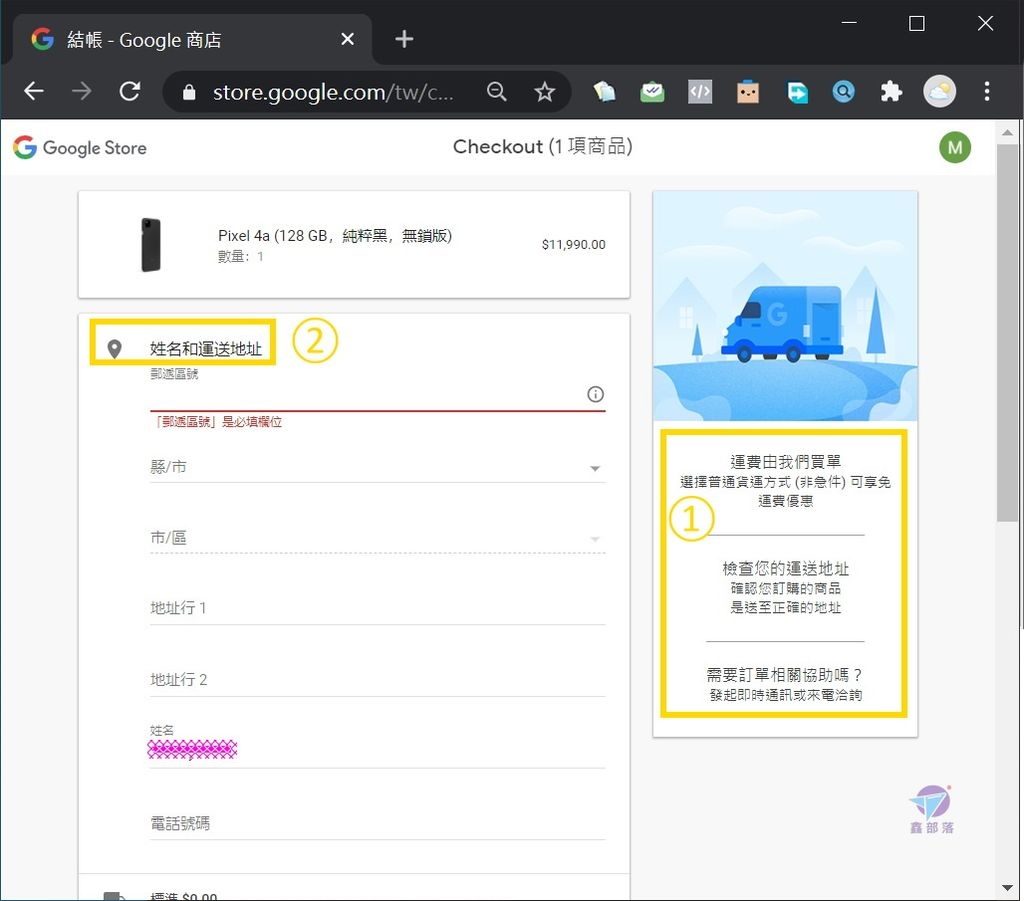Click the location pin icon
This screenshot has width=1024, height=901.
click(x=114, y=349)
